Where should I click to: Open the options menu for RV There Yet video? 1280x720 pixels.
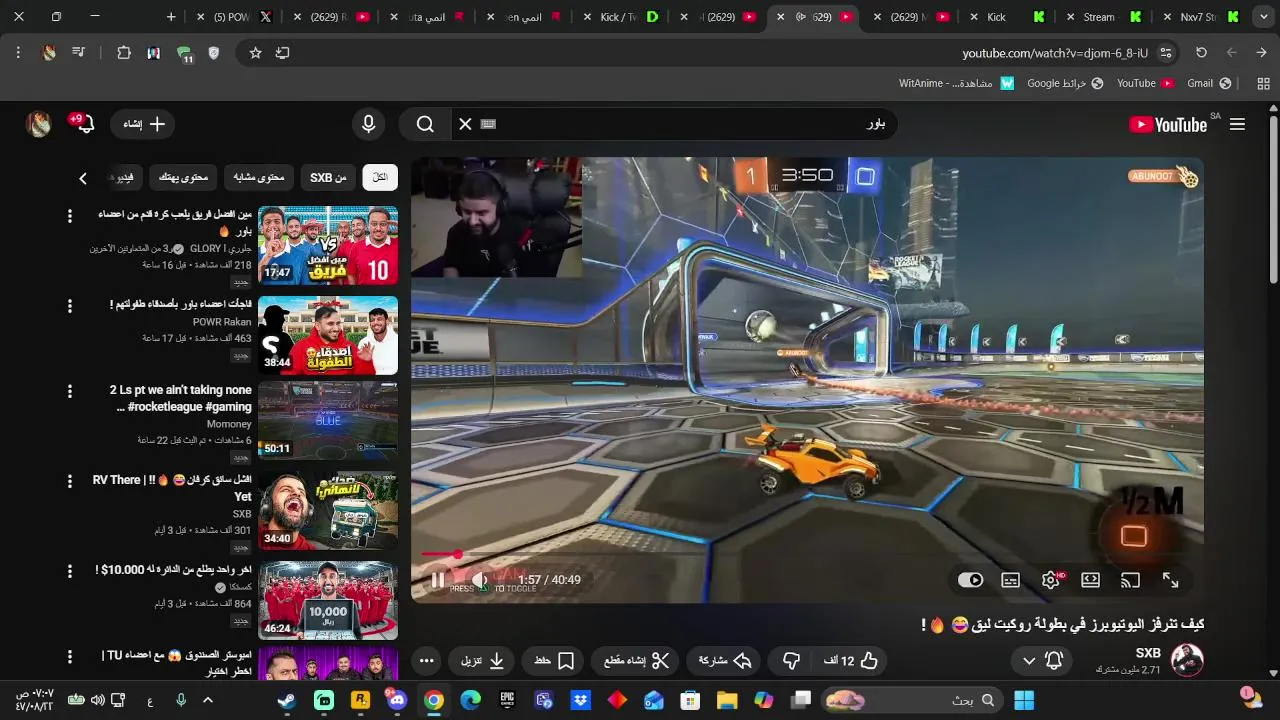point(69,481)
